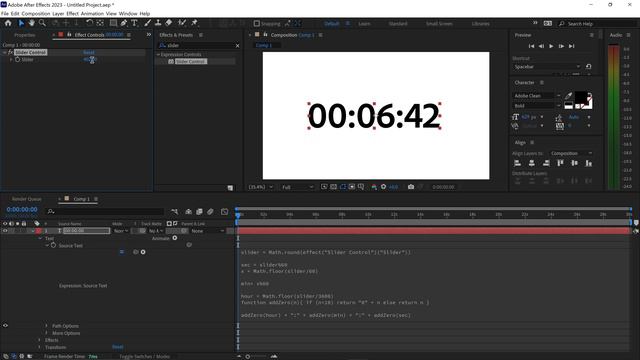Click the shy layers icon in timeline header
This screenshot has width=640, height=360.
click(189, 211)
